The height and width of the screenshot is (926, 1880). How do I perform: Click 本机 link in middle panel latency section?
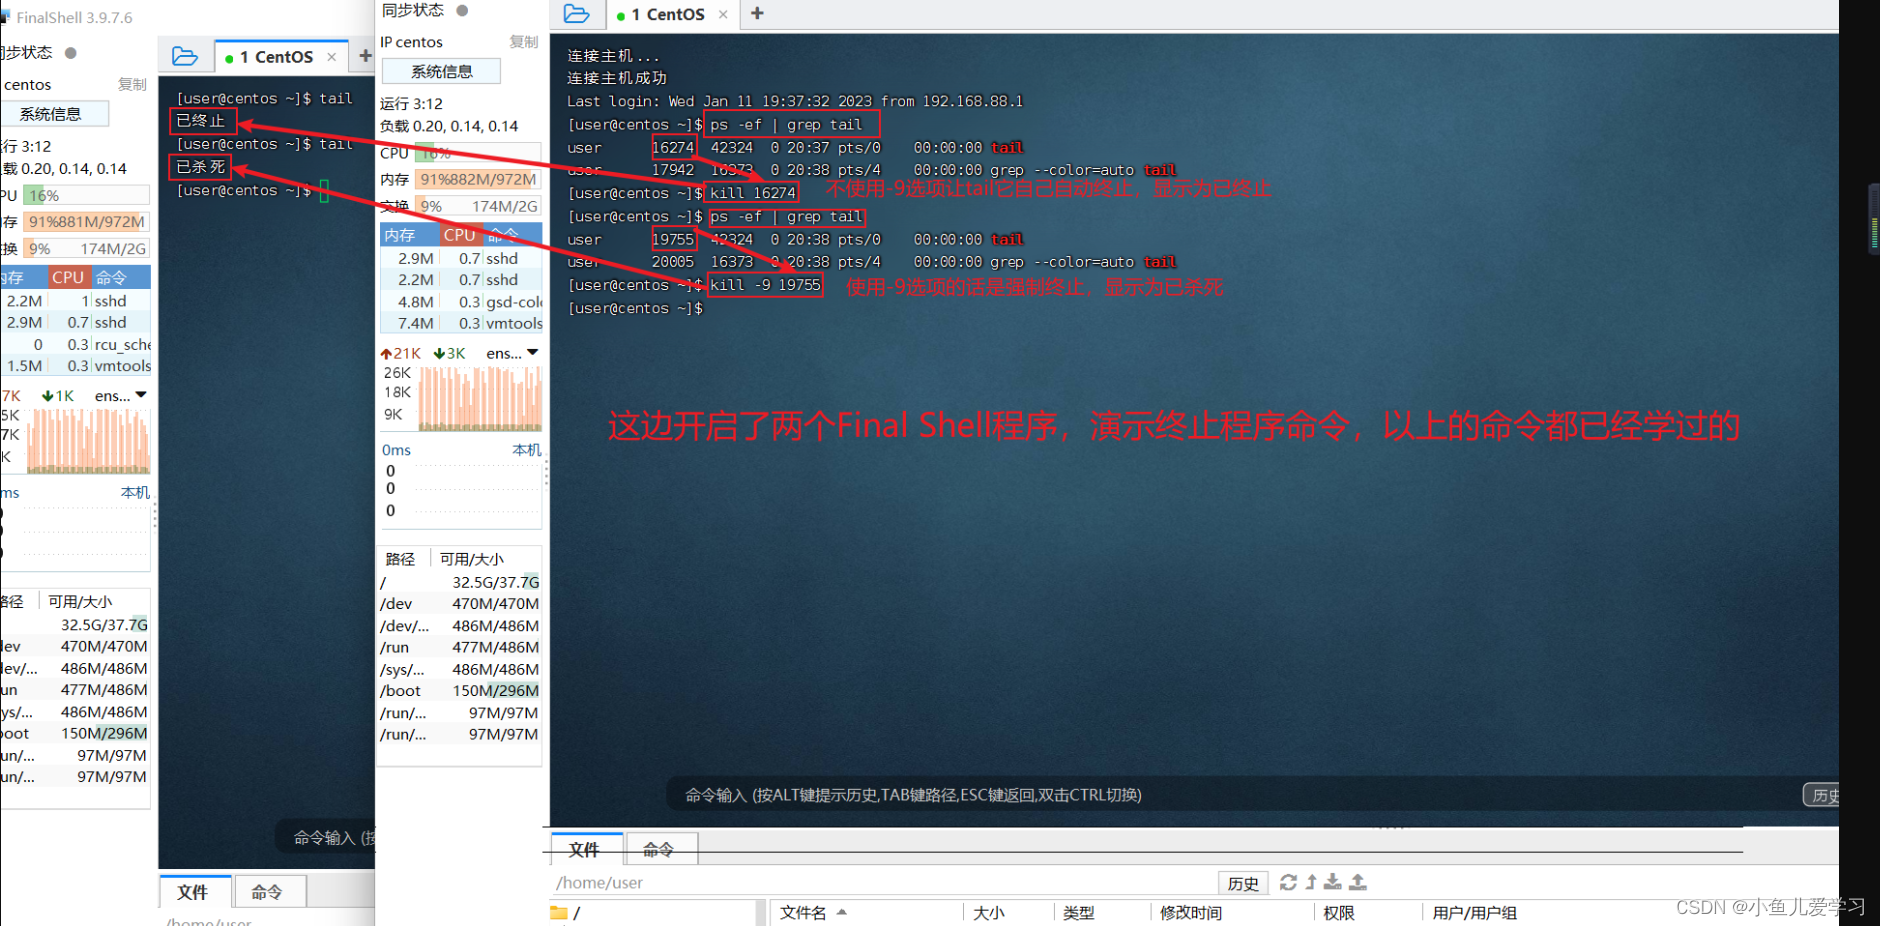(526, 450)
